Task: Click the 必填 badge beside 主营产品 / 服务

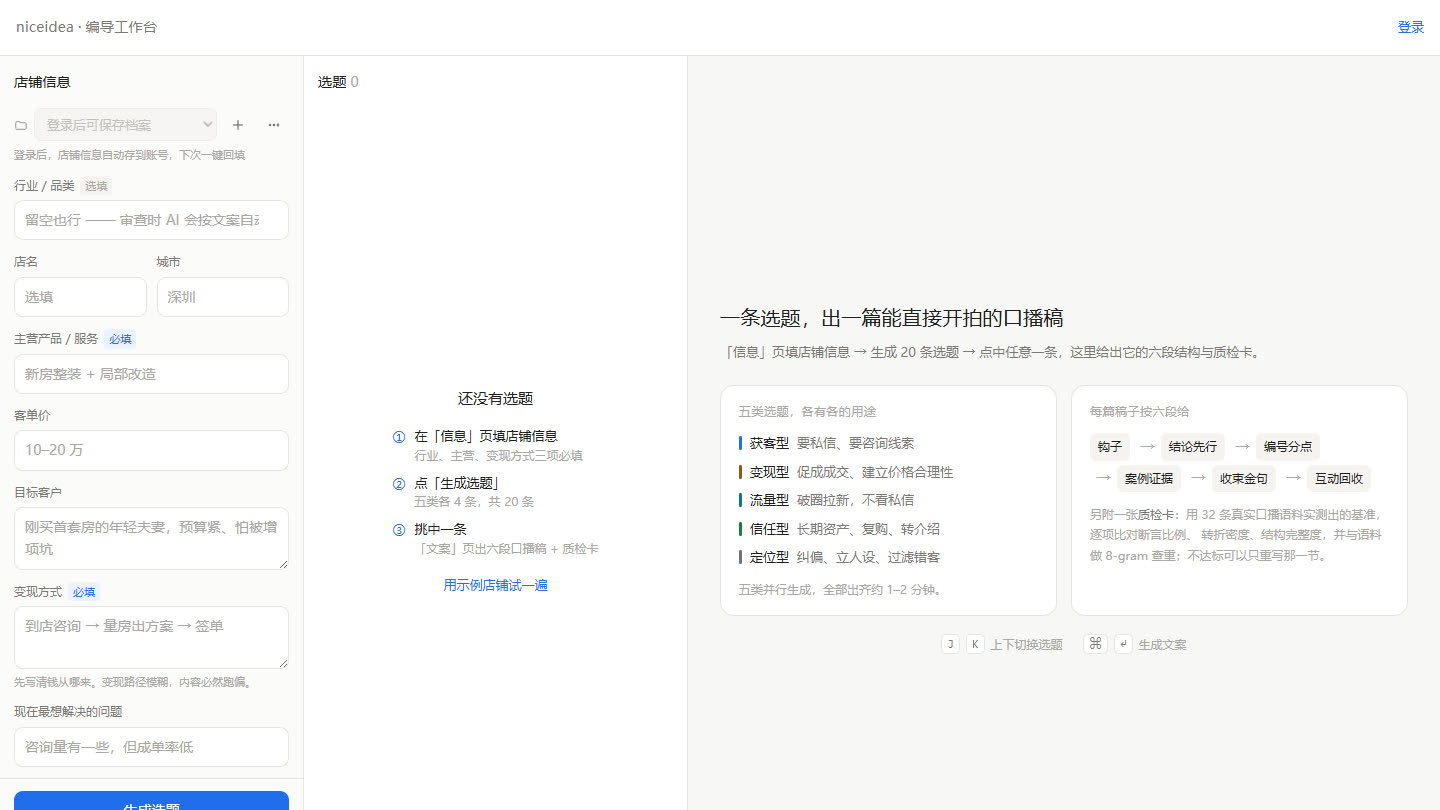Action: tap(120, 339)
